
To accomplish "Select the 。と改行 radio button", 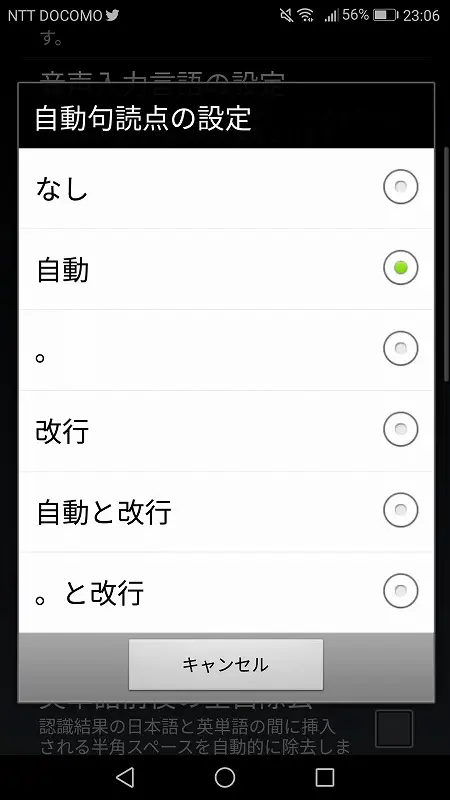I will [401, 591].
